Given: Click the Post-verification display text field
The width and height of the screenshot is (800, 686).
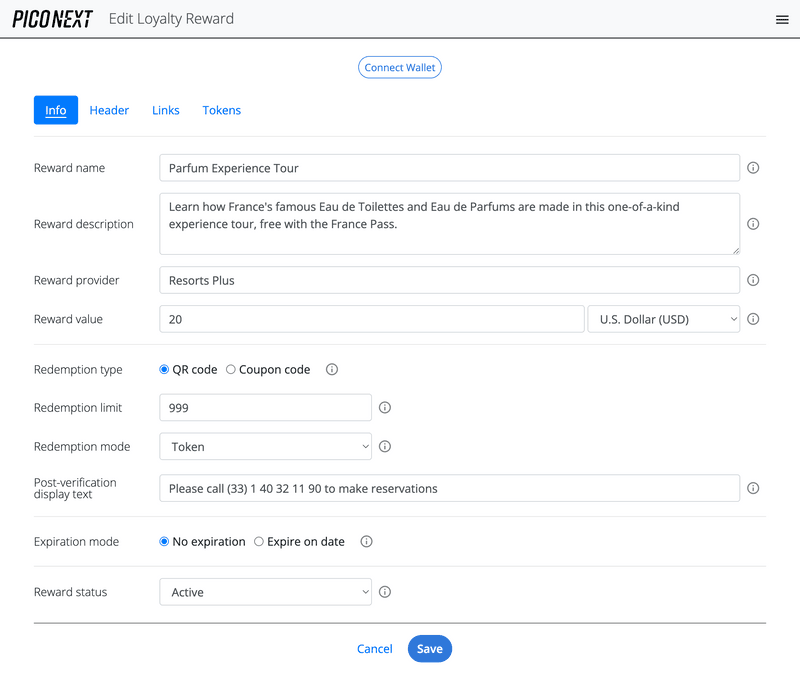Looking at the screenshot, I should (449, 488).
